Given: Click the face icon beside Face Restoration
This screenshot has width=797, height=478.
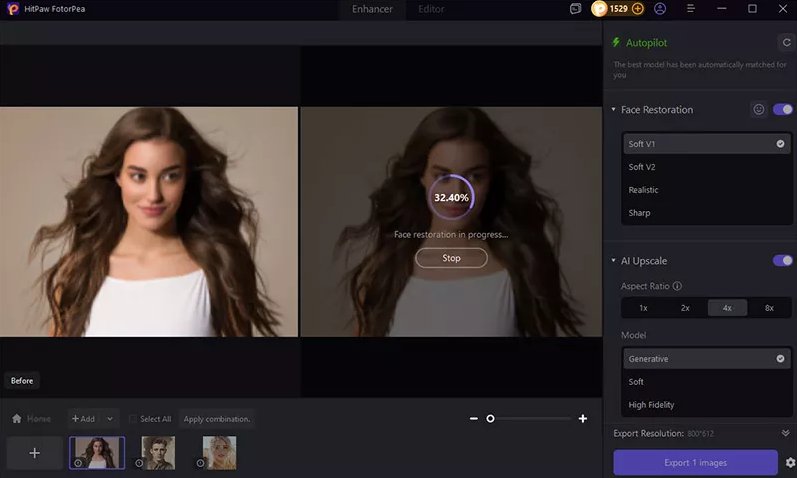Looking at the screenshot, I should [758, 109].
